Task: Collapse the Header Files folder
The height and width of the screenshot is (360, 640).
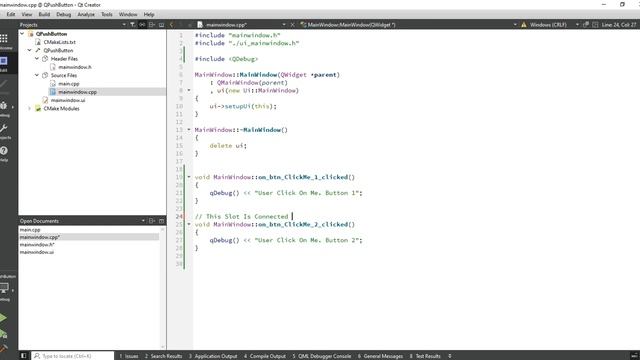Action: click(x=37, y=59)
